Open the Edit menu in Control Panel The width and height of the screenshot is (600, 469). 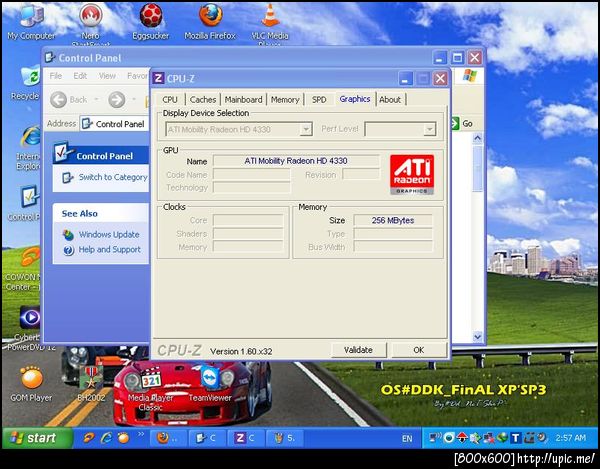pyautogui.click(x=80, y=76)
